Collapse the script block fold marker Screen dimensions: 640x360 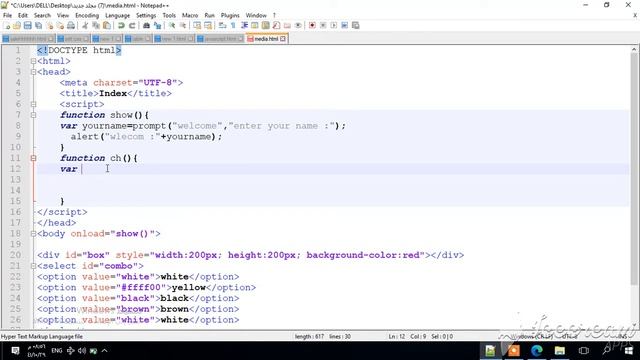[x=33, y=104]
